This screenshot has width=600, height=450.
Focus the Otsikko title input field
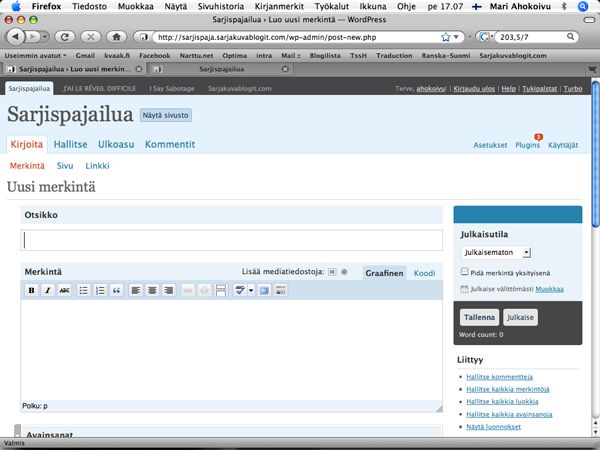click(232, 240)
